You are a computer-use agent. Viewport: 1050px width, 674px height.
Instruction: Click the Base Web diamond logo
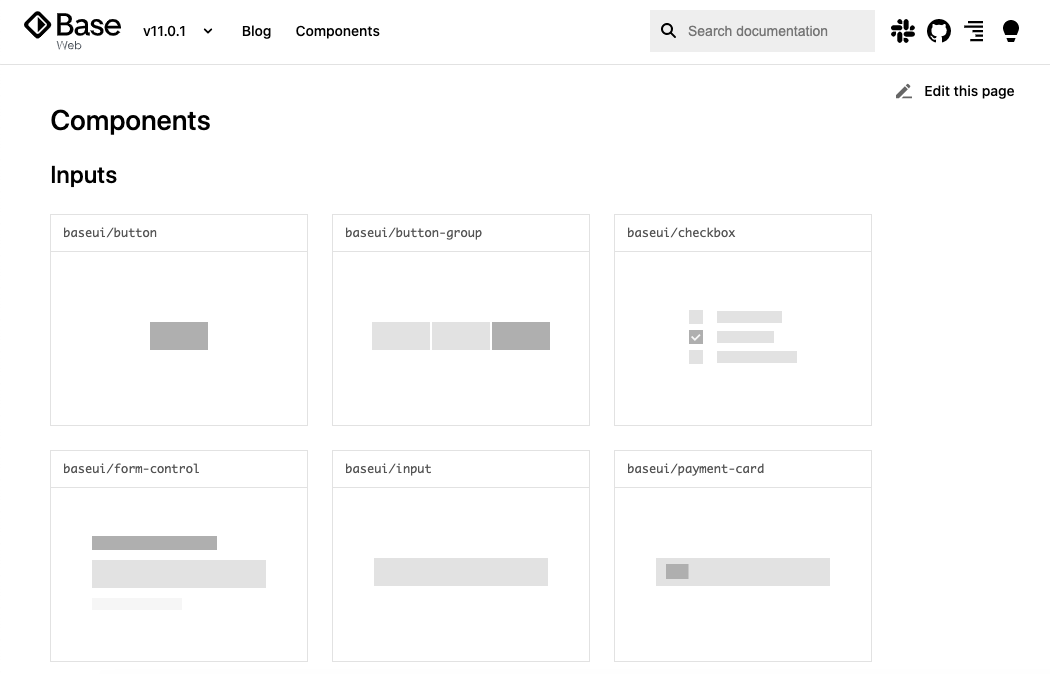point(38,27)
